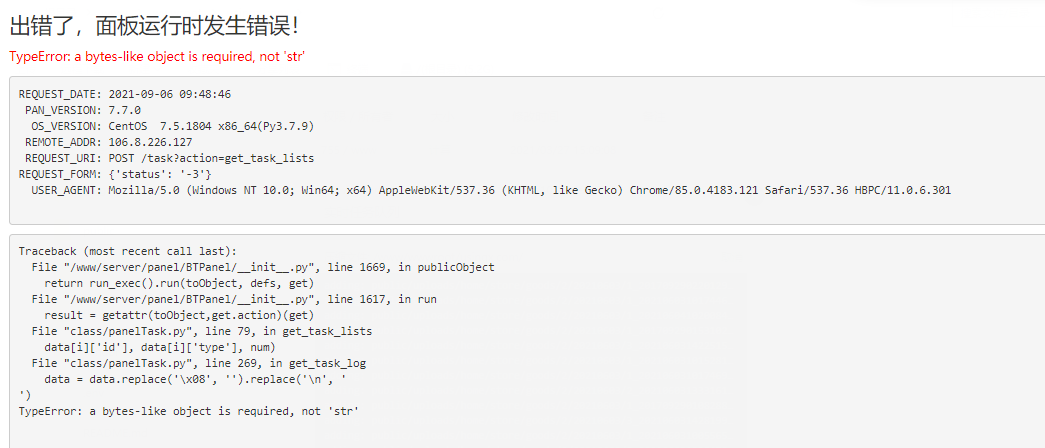Screen dimensions: 1045x448
Task: Click the data[i]['id'], data[i]['type'] line
Action: [x=160, y=347]
